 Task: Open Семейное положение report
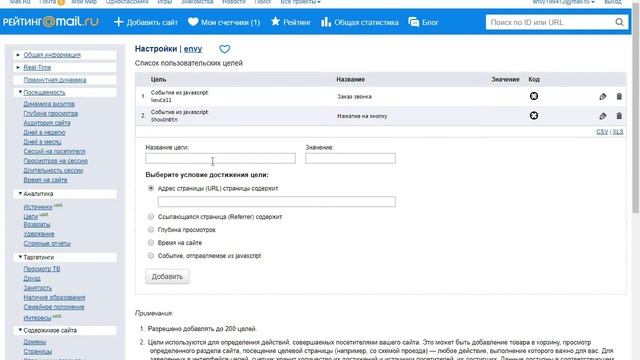pos(54,307)
